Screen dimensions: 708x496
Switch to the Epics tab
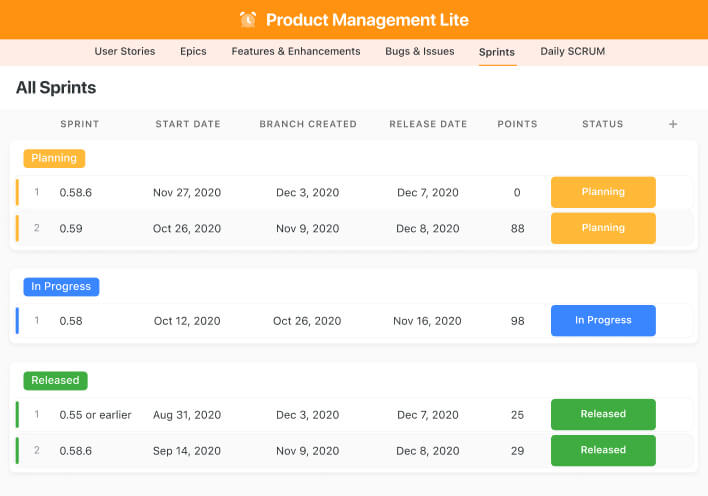(x=193, y=52)
